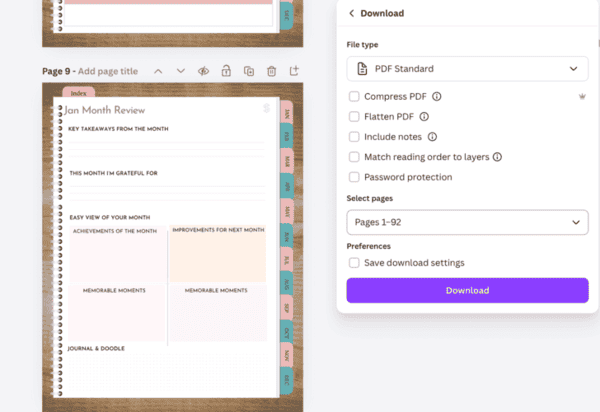Select the MAR side tab

[x=287, y=161]
